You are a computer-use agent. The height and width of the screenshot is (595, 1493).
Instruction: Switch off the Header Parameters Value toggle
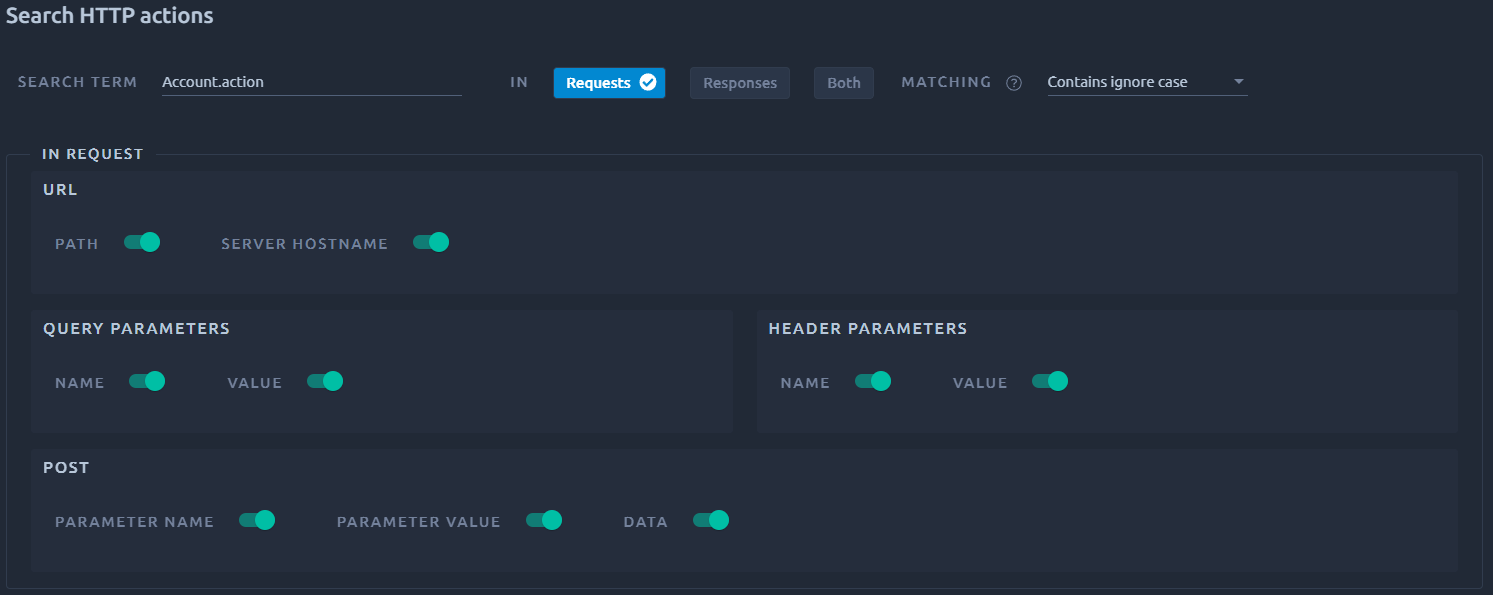[1050, 381]
